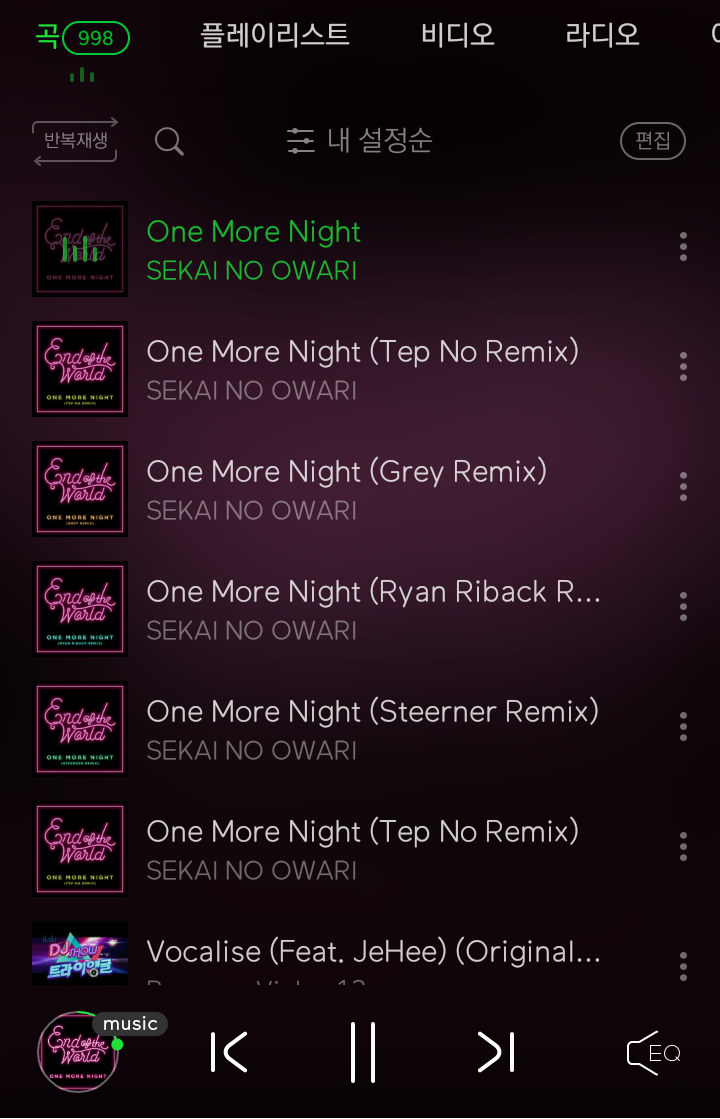Open the 라디오 tab
Viewport: 720px width, 1119px height.
point(602,35)
